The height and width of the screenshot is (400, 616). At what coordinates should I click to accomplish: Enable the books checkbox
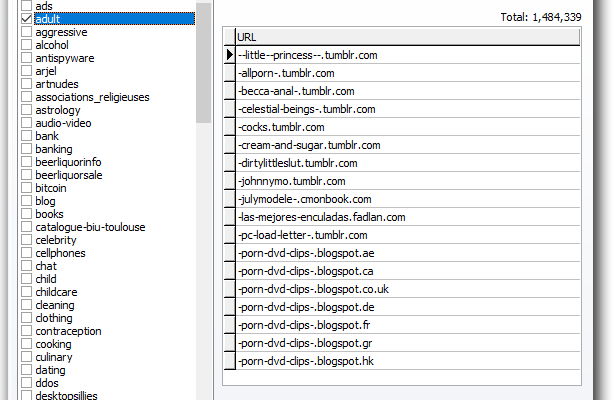[26, 213]
